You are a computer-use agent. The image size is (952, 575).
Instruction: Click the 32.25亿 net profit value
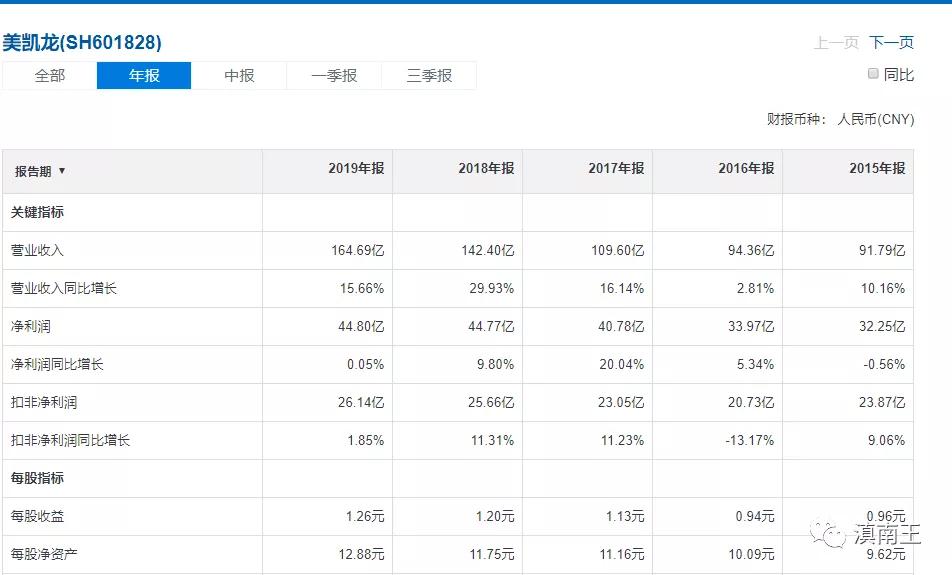click(x=882, y=326)
